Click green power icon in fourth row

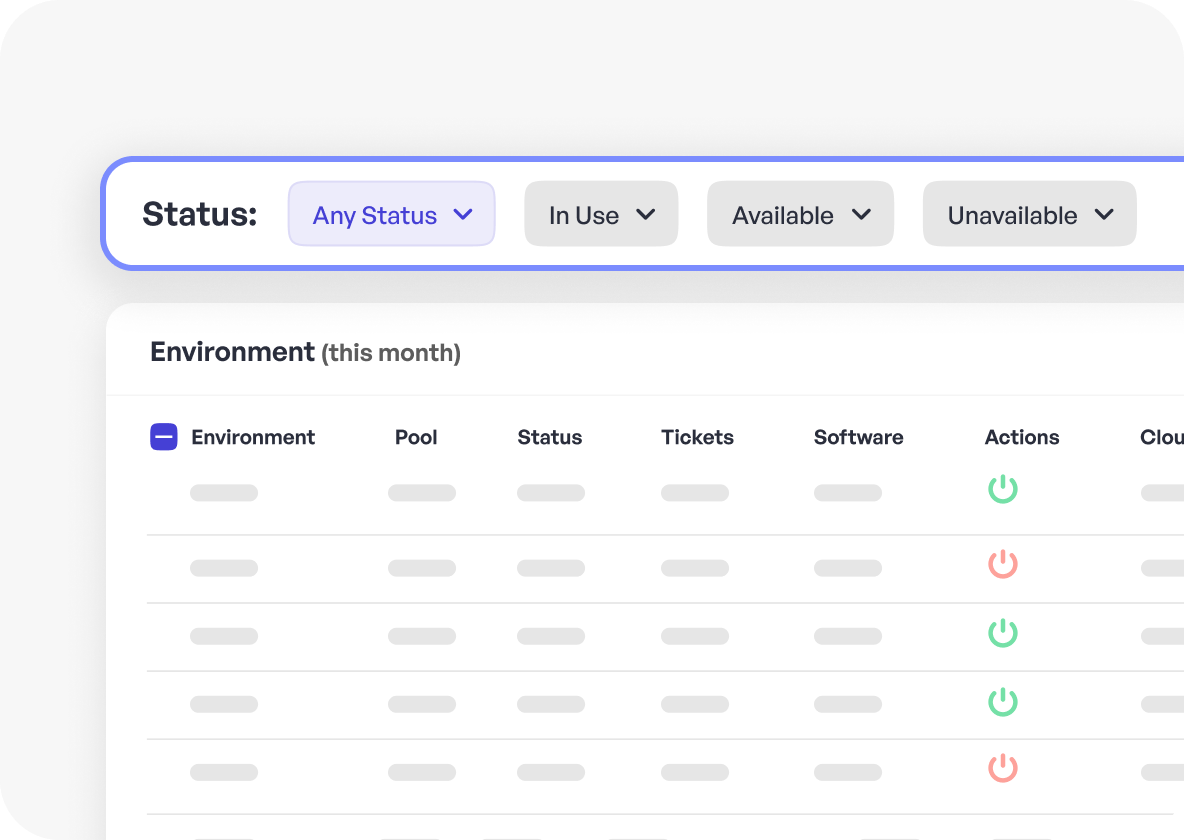pos(1003,702)
